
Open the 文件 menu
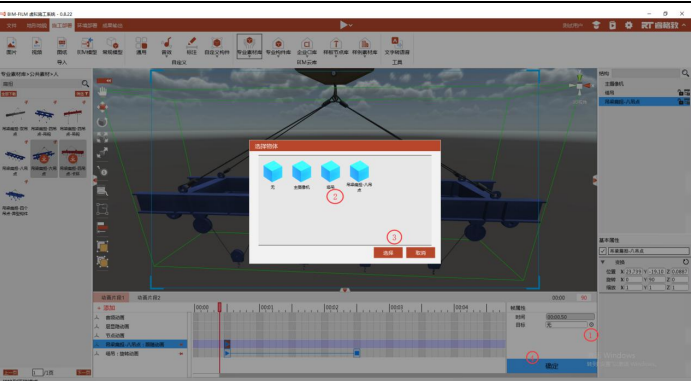(11, 26)
